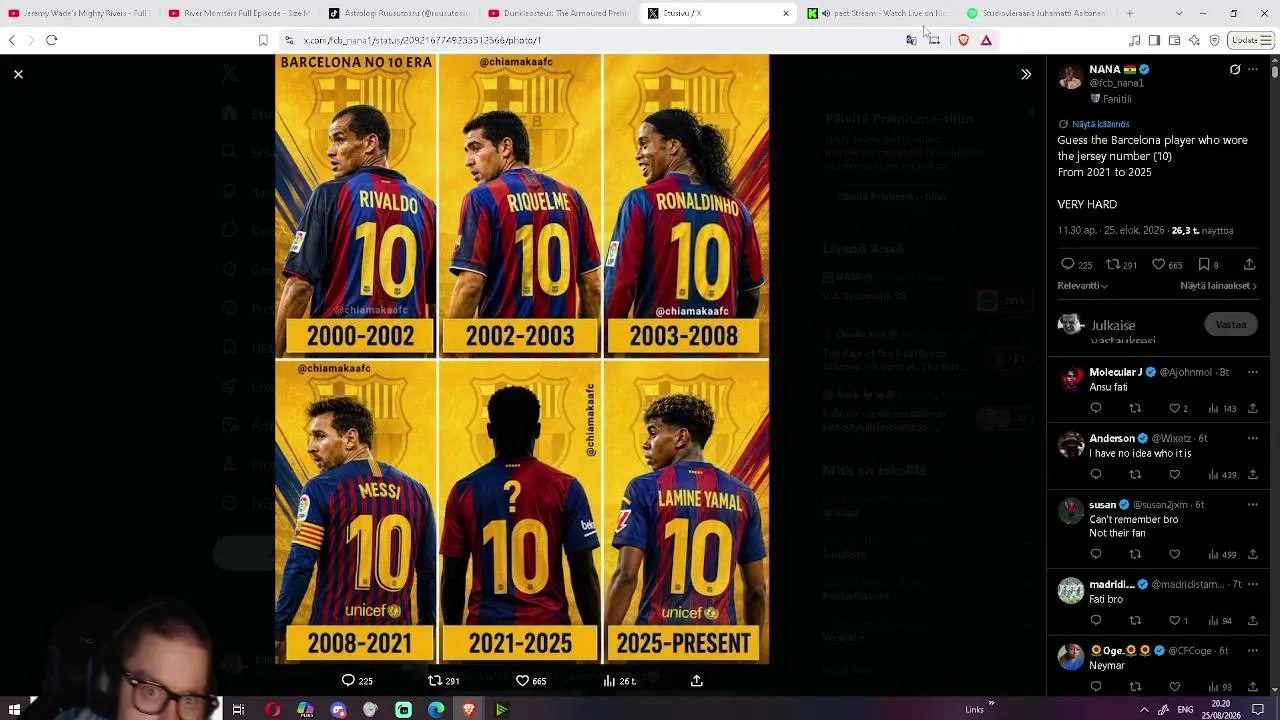Open the Leo AI sparkle icon

[x=1194, y=40]
